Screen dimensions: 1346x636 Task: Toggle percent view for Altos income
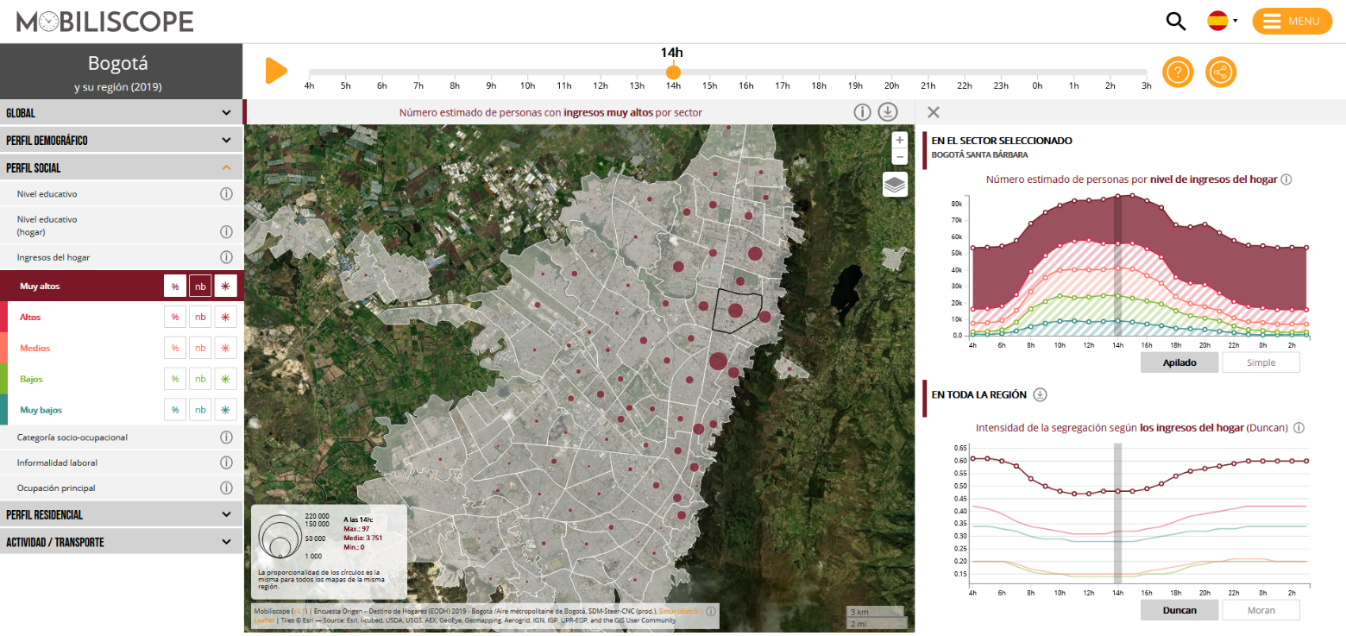(175, 317)
